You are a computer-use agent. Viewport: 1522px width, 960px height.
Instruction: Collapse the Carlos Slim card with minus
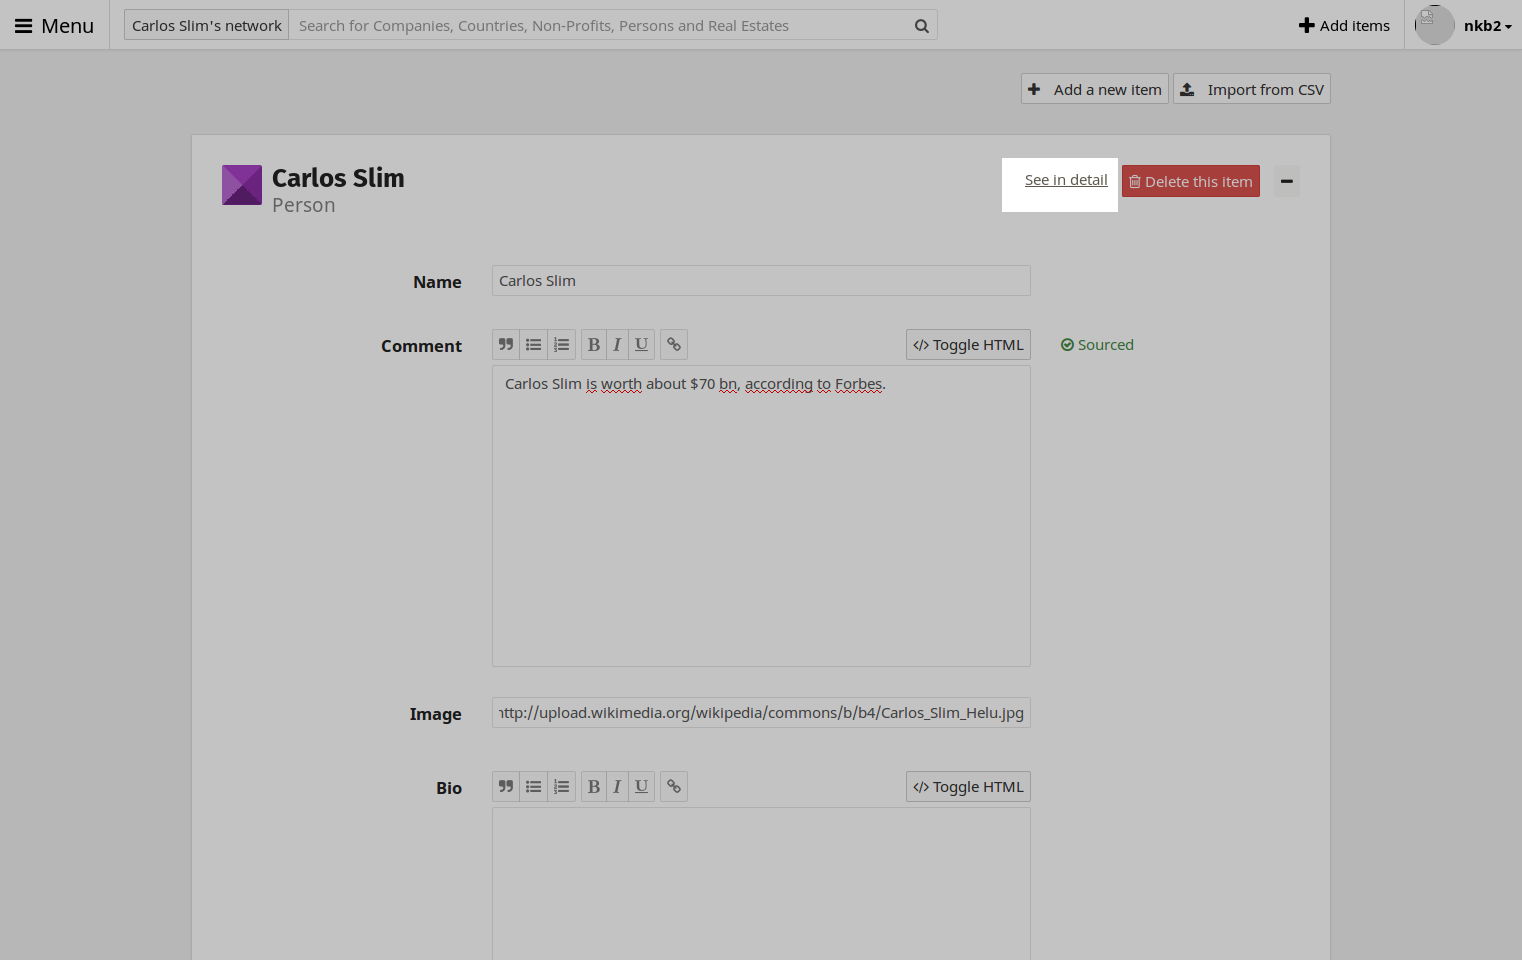coord(1287,181)
